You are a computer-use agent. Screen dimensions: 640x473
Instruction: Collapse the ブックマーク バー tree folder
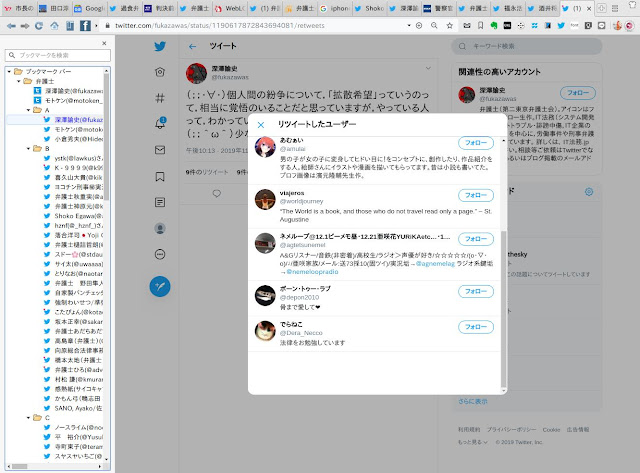point(9,71)
